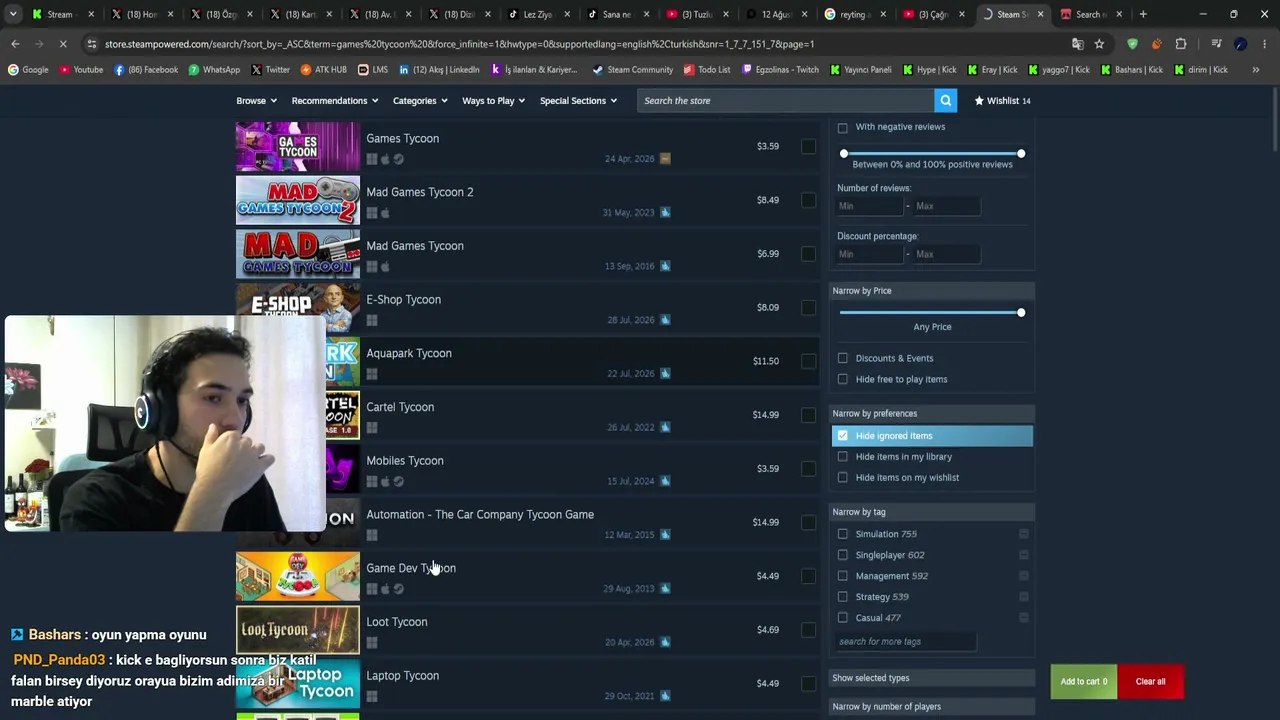The image size is (1280, 720).
Task: Open the Google bookmark
Action: point(28,70)
